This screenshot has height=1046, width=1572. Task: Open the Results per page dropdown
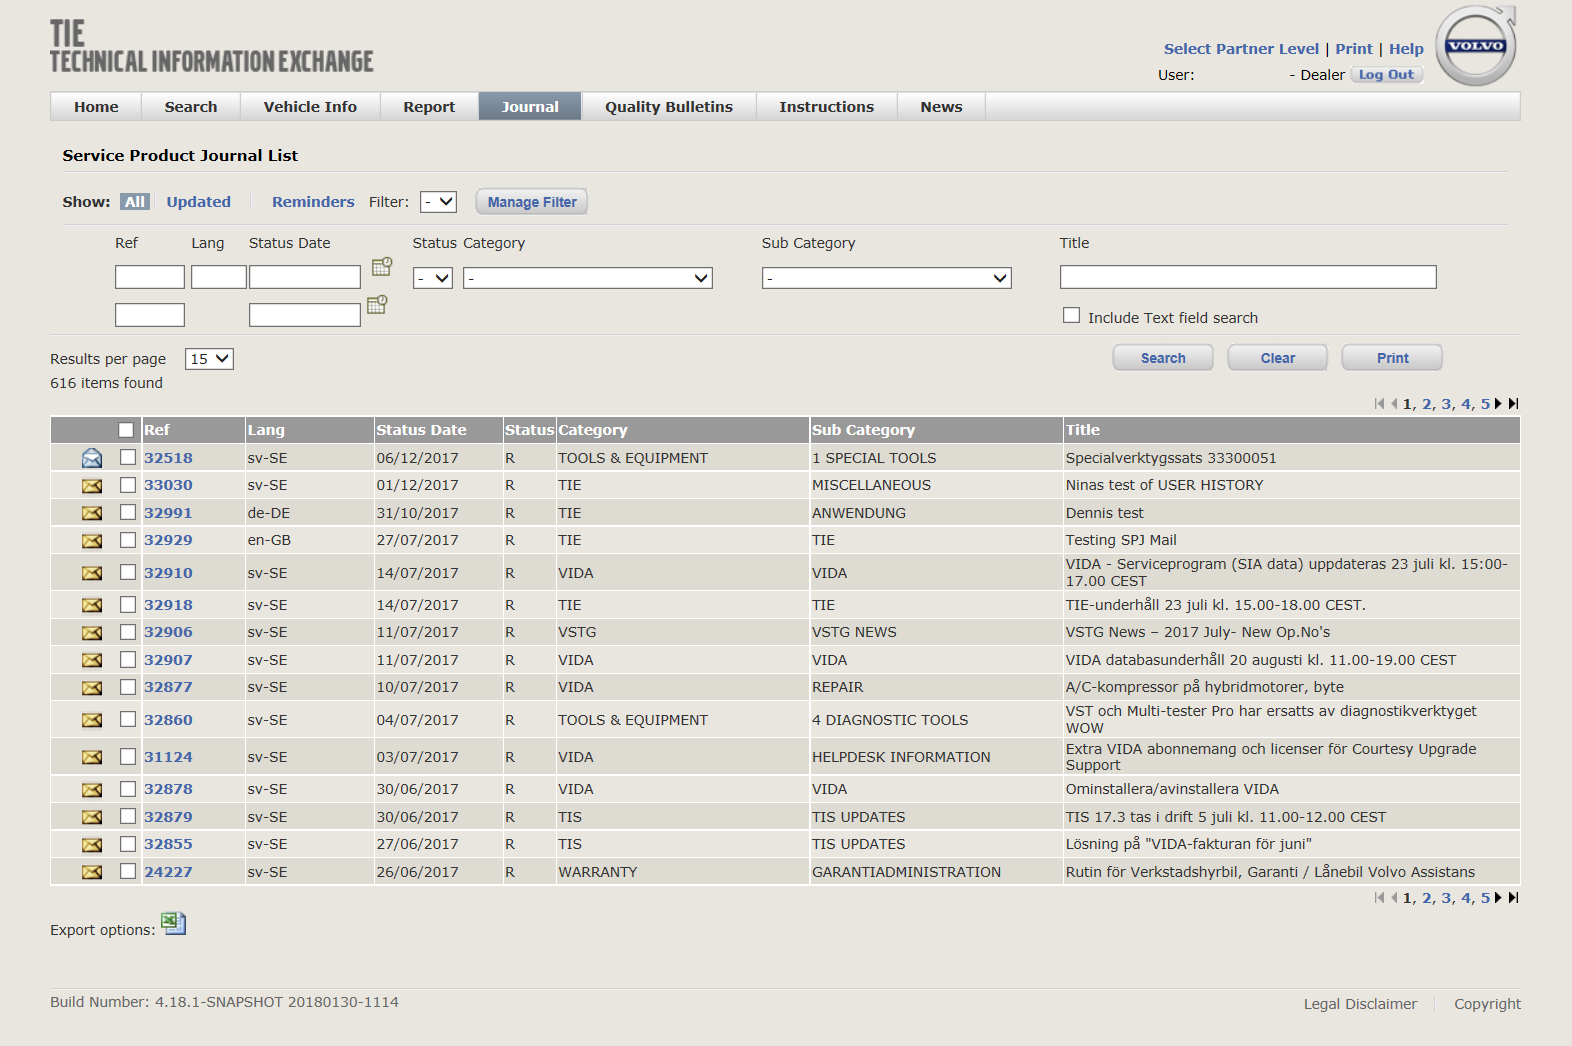click(x=209, y=359)
